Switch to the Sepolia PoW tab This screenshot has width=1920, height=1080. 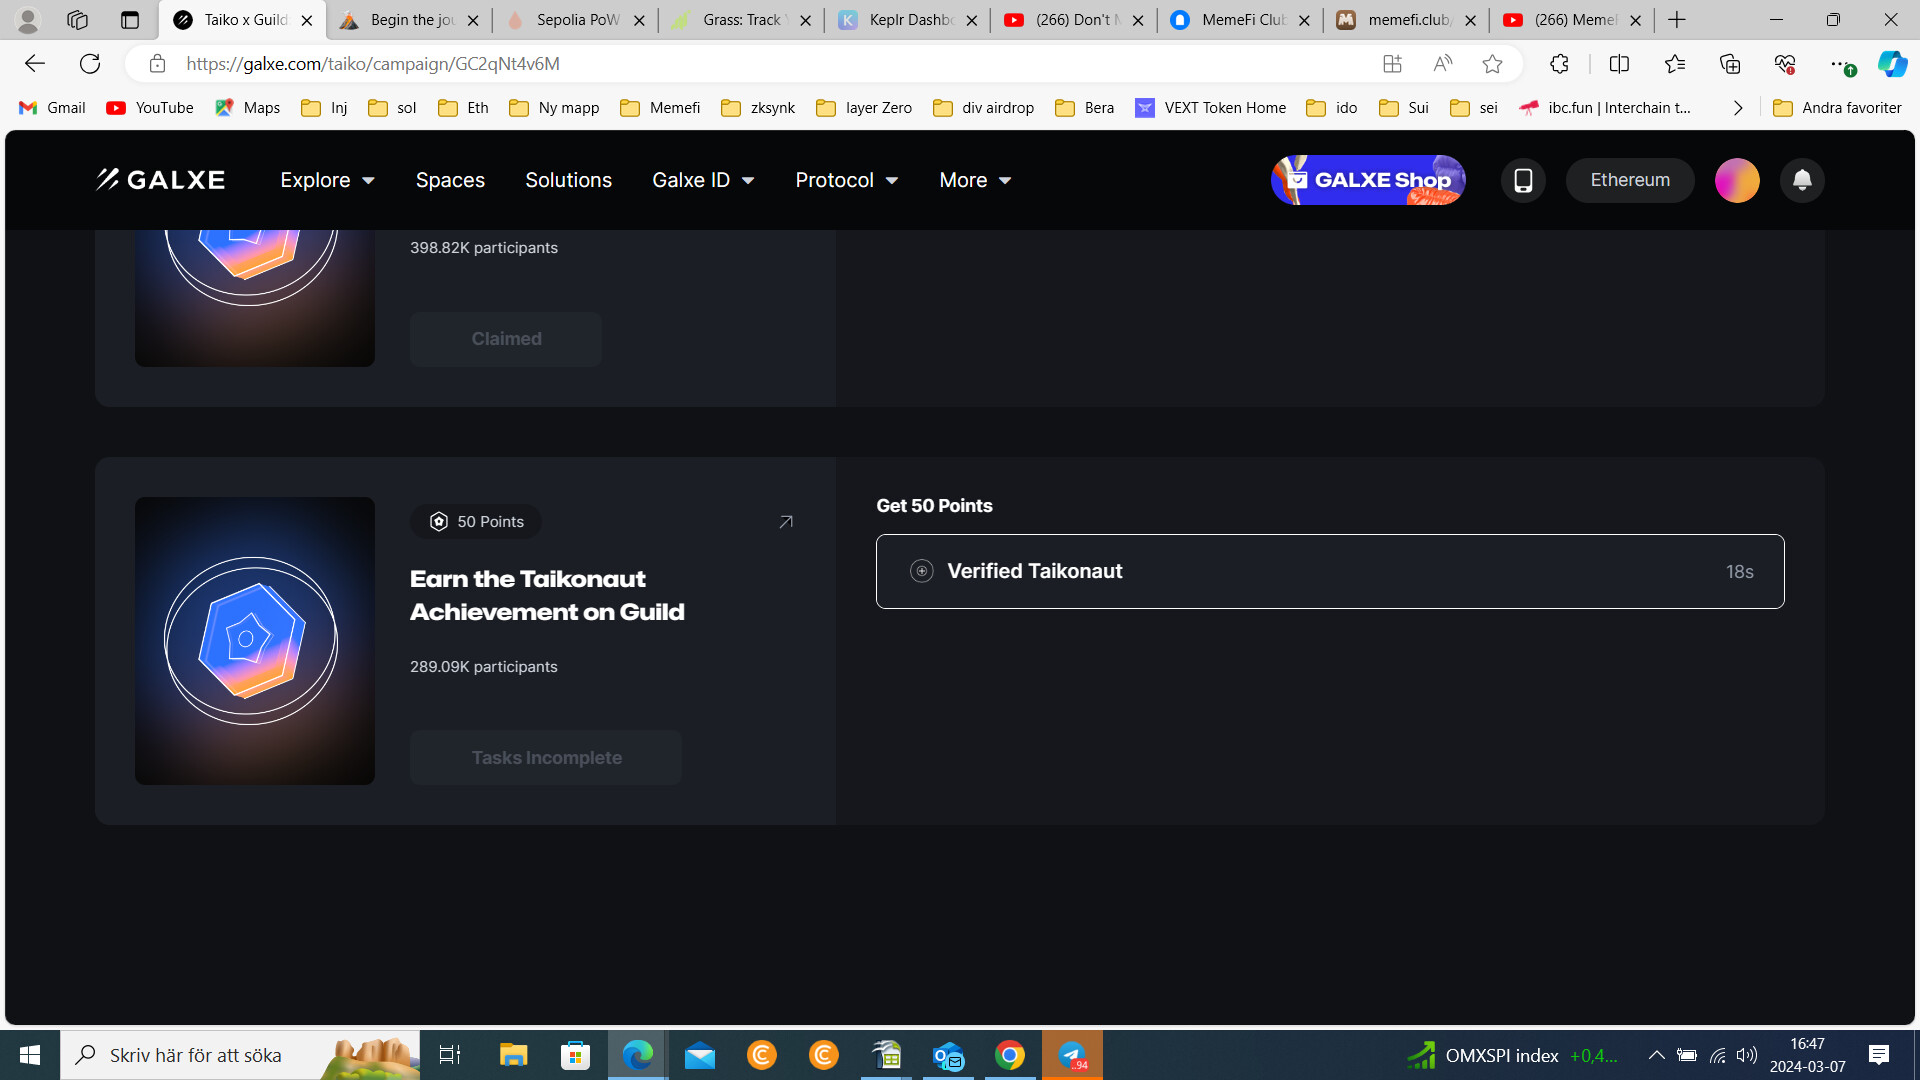575,20
